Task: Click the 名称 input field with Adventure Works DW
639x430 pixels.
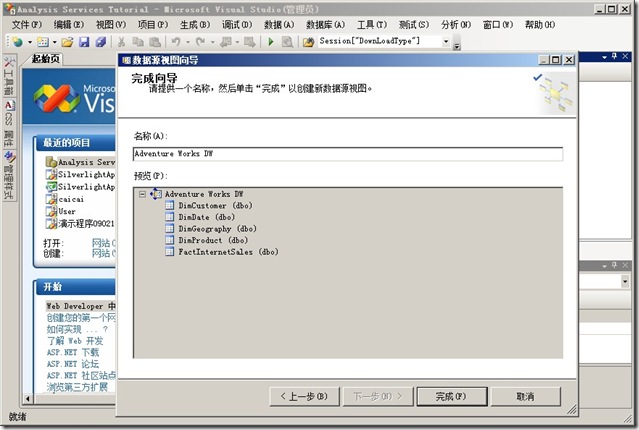Action: click(x=348, y=154)
